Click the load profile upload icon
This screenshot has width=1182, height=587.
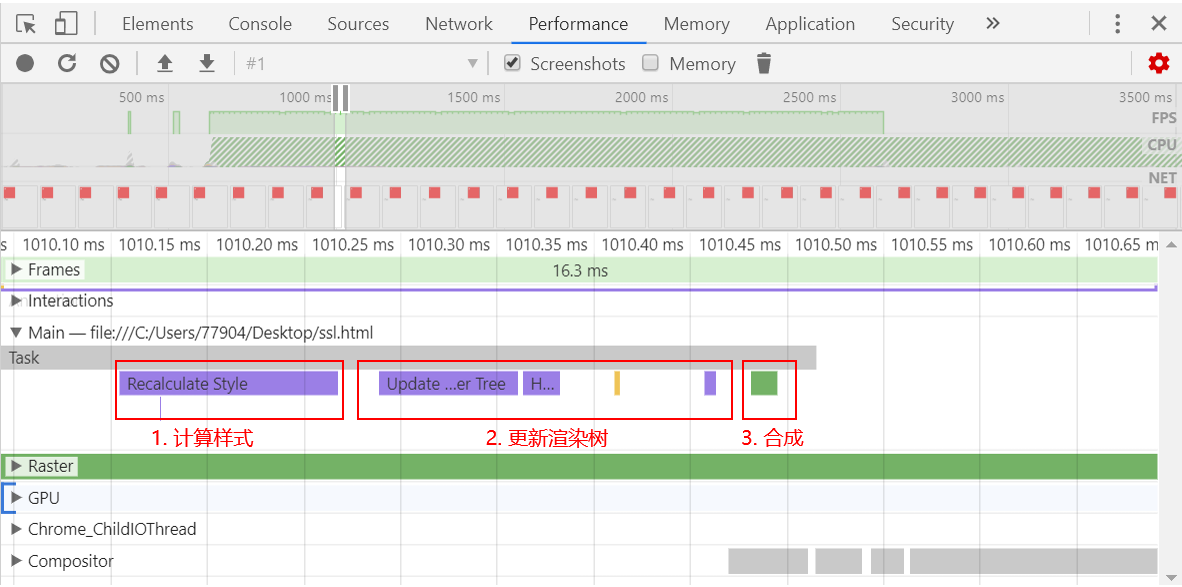pos(165,64)
